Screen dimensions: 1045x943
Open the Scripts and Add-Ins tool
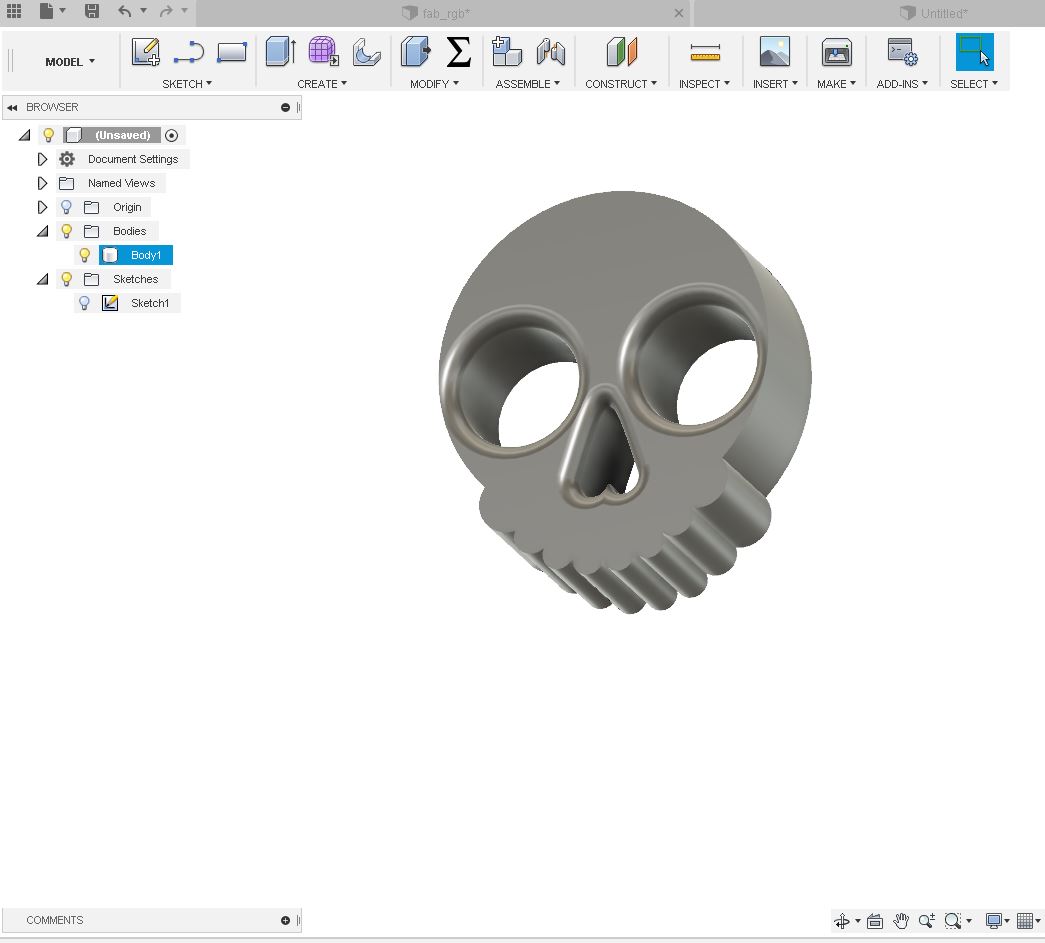pyautogui.click(x=902, y=51)
